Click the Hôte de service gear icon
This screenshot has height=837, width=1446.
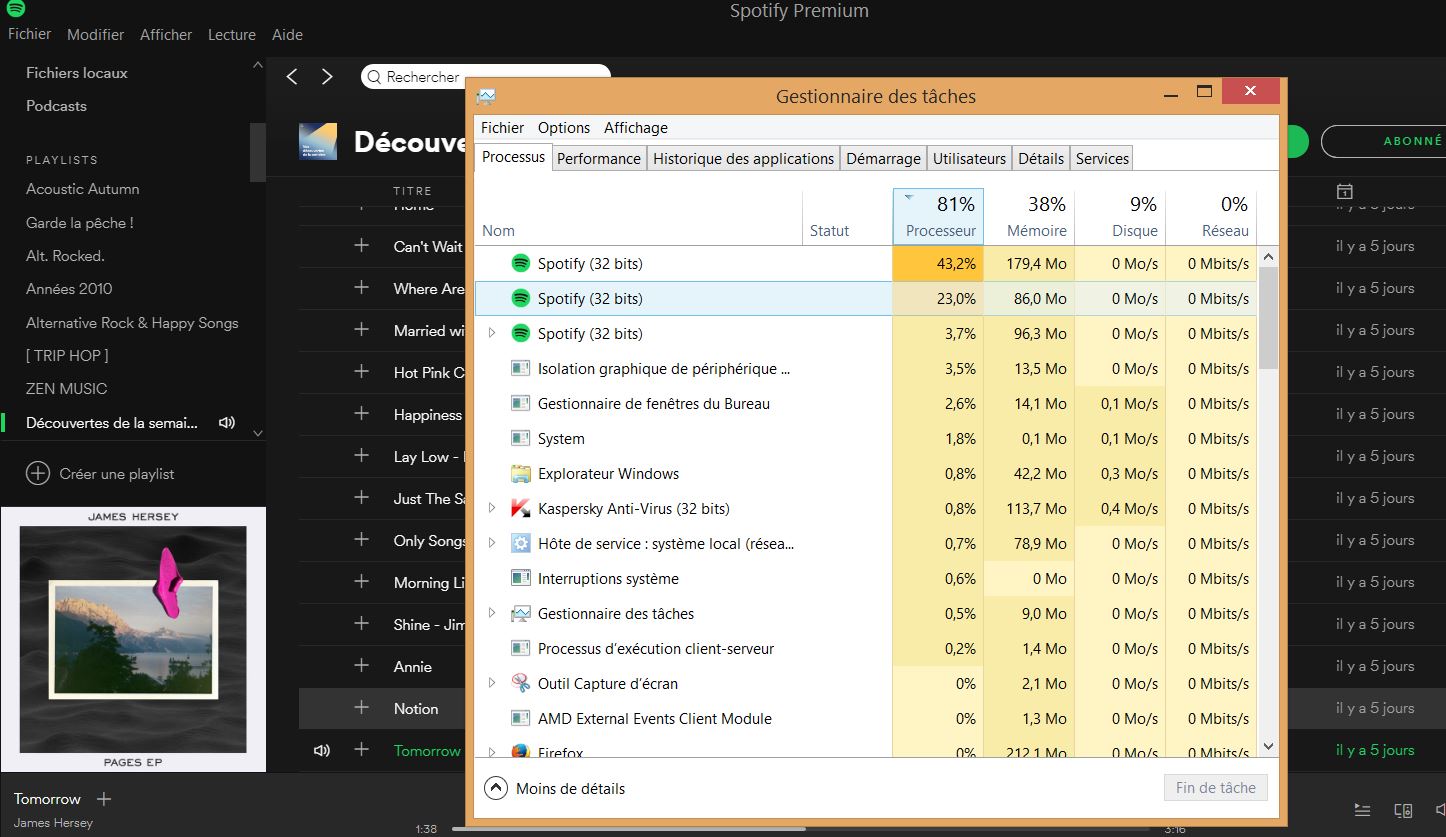(520, 543)
